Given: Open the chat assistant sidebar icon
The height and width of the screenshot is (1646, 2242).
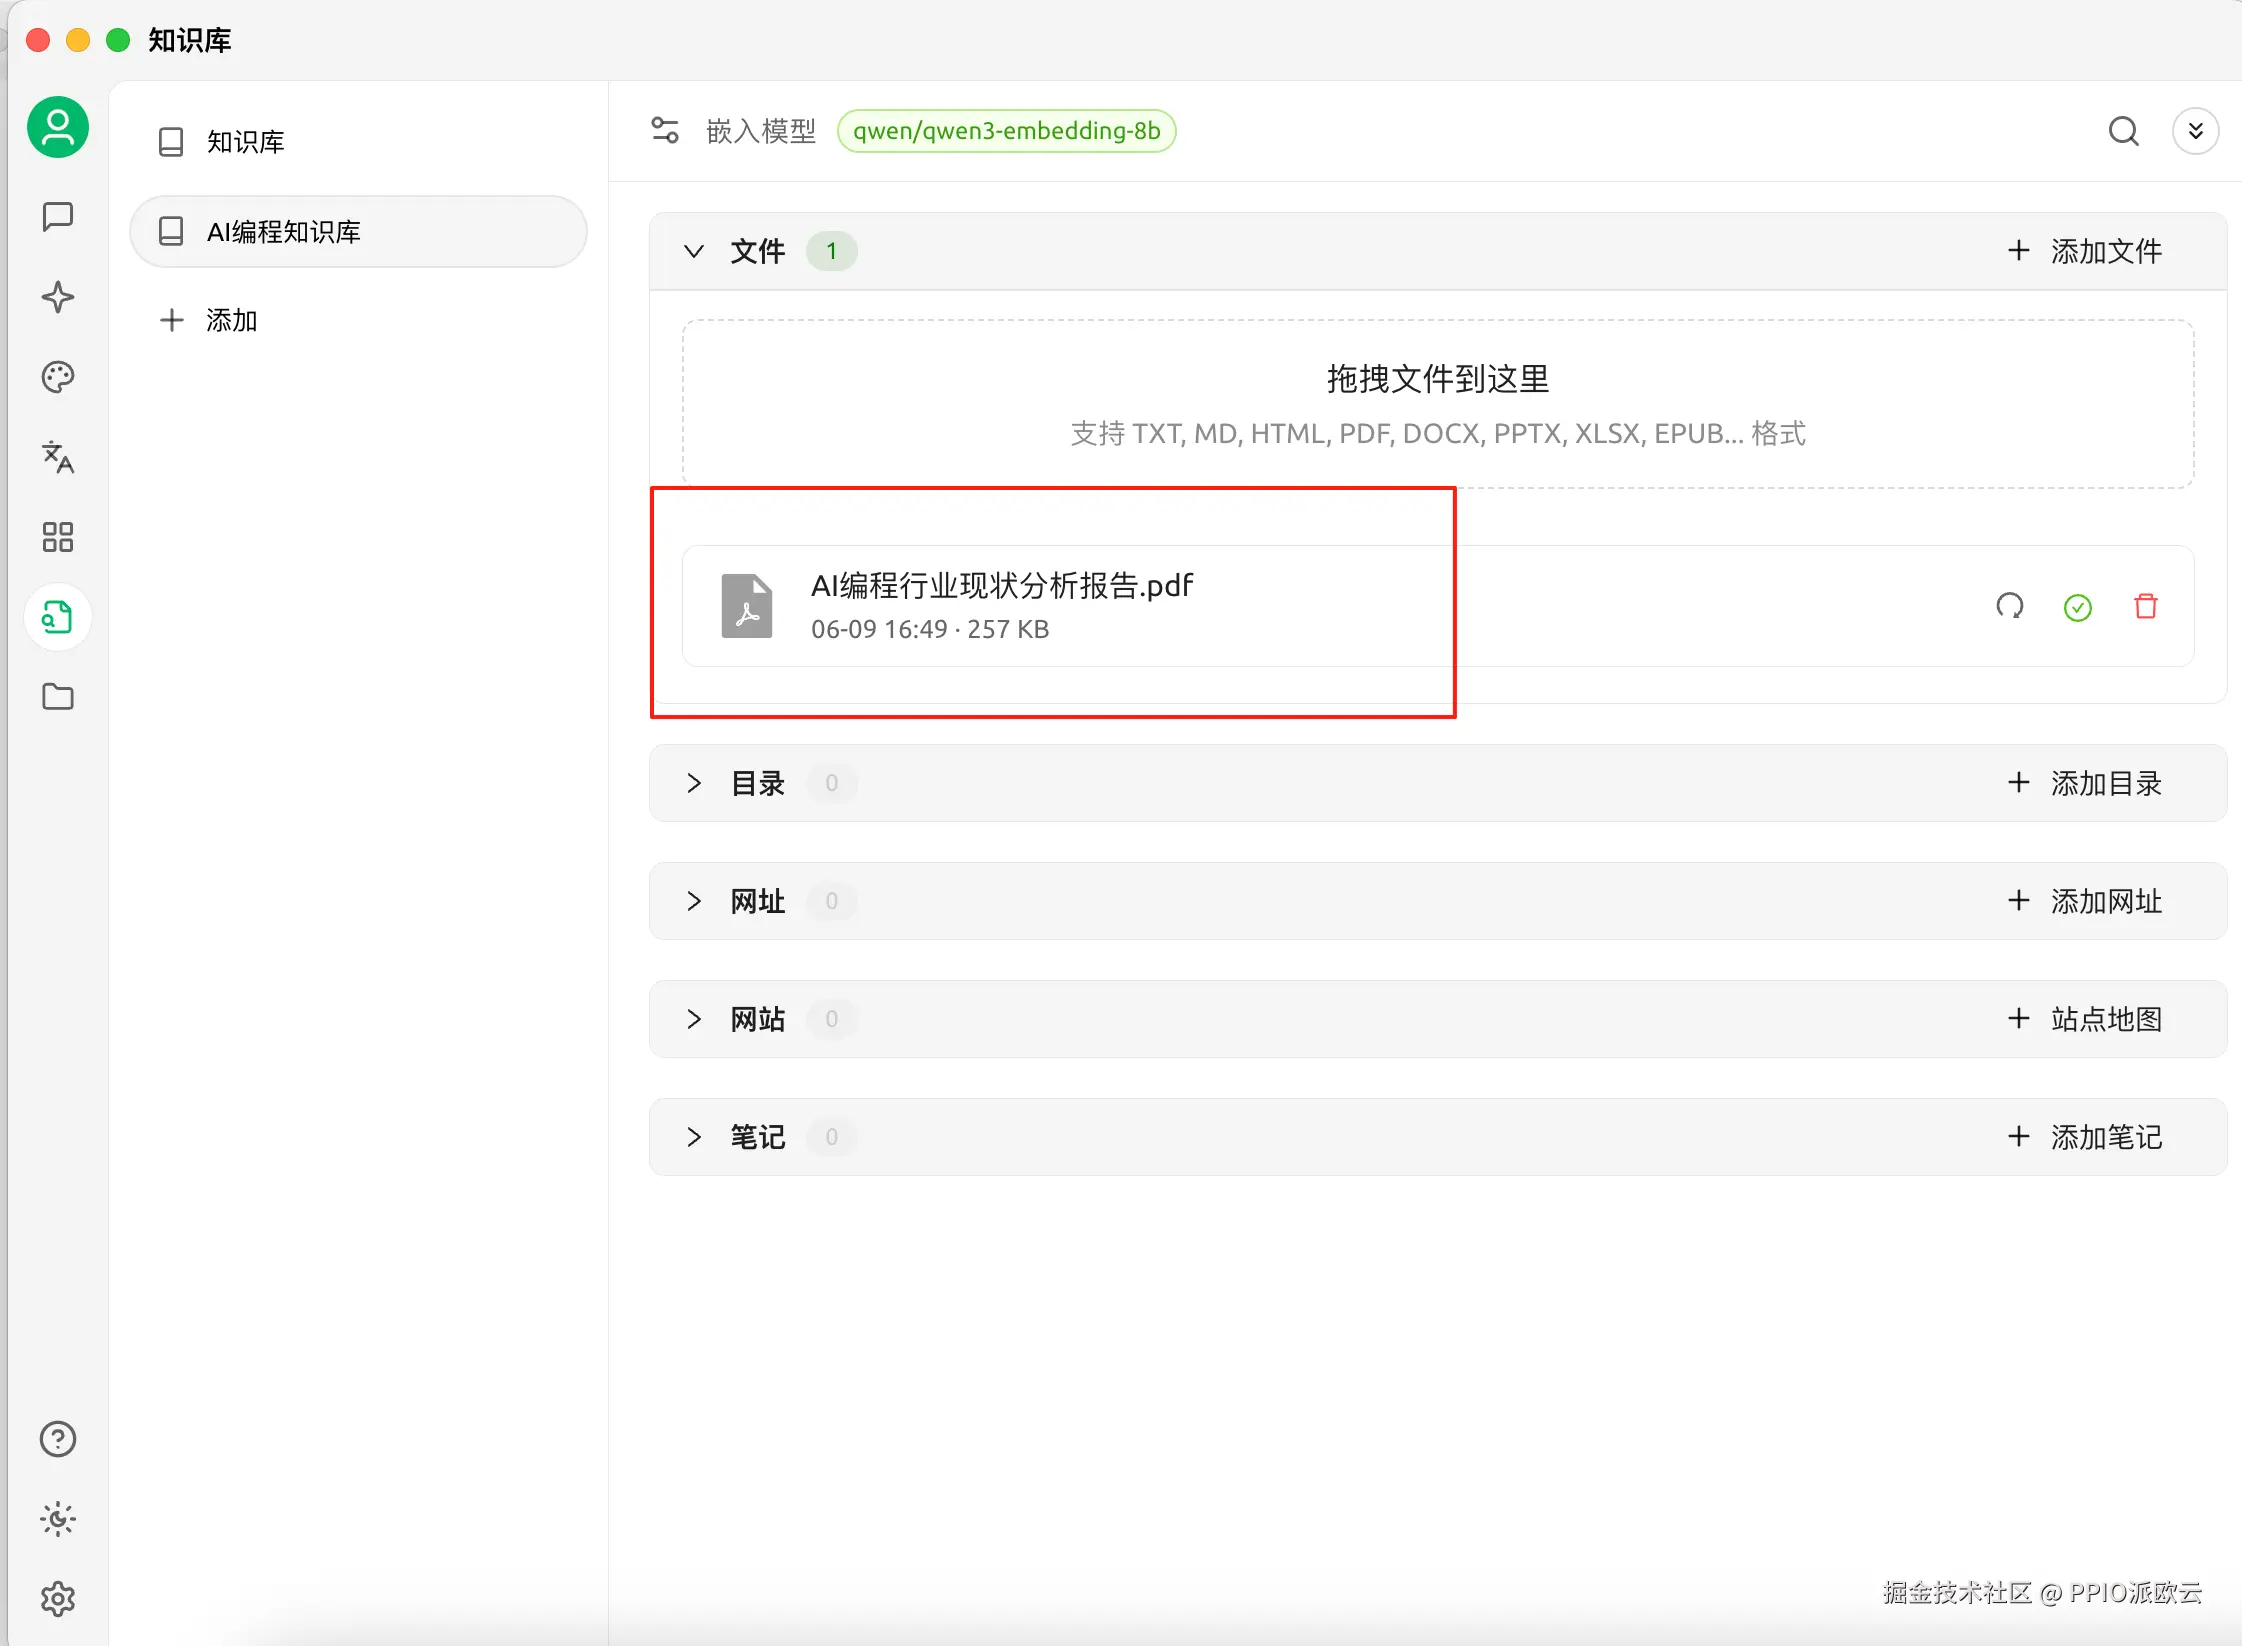Looking at the screenshot, I should (58, 217).
